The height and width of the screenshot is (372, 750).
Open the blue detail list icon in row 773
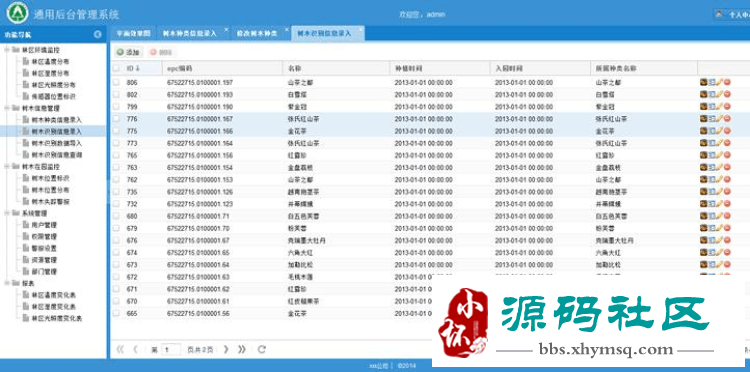point(712,143)
